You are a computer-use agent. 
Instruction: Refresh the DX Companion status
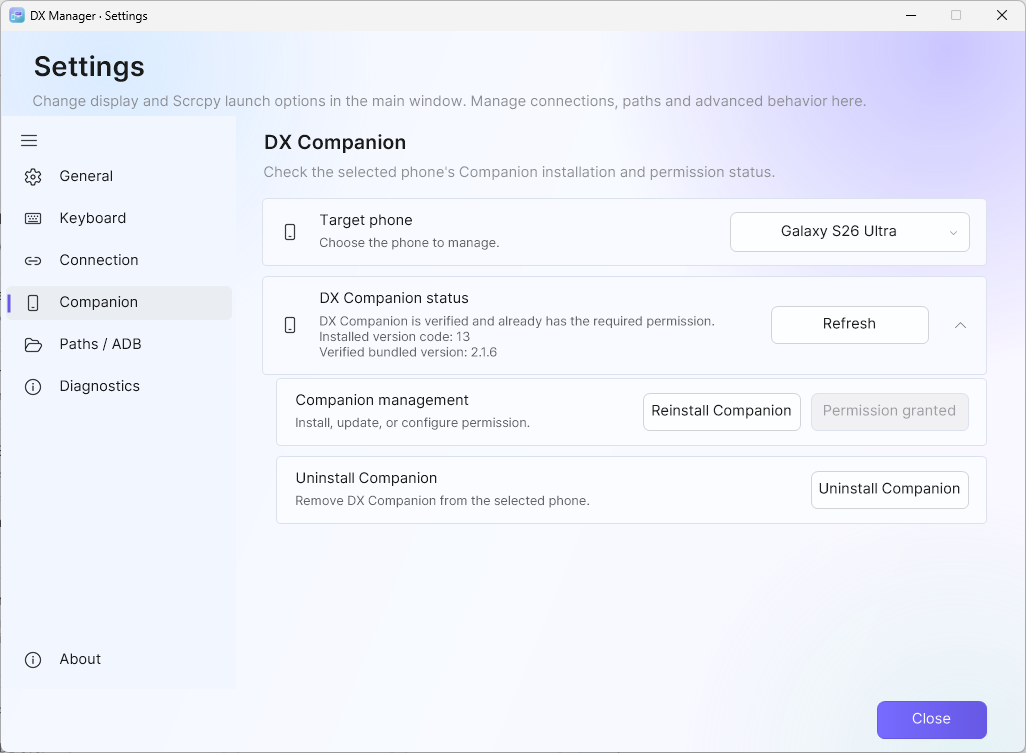tap(849, 324)
